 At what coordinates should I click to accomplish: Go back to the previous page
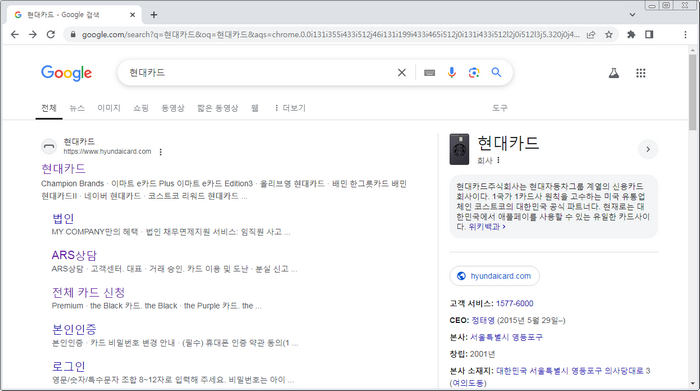coord(15,34)
